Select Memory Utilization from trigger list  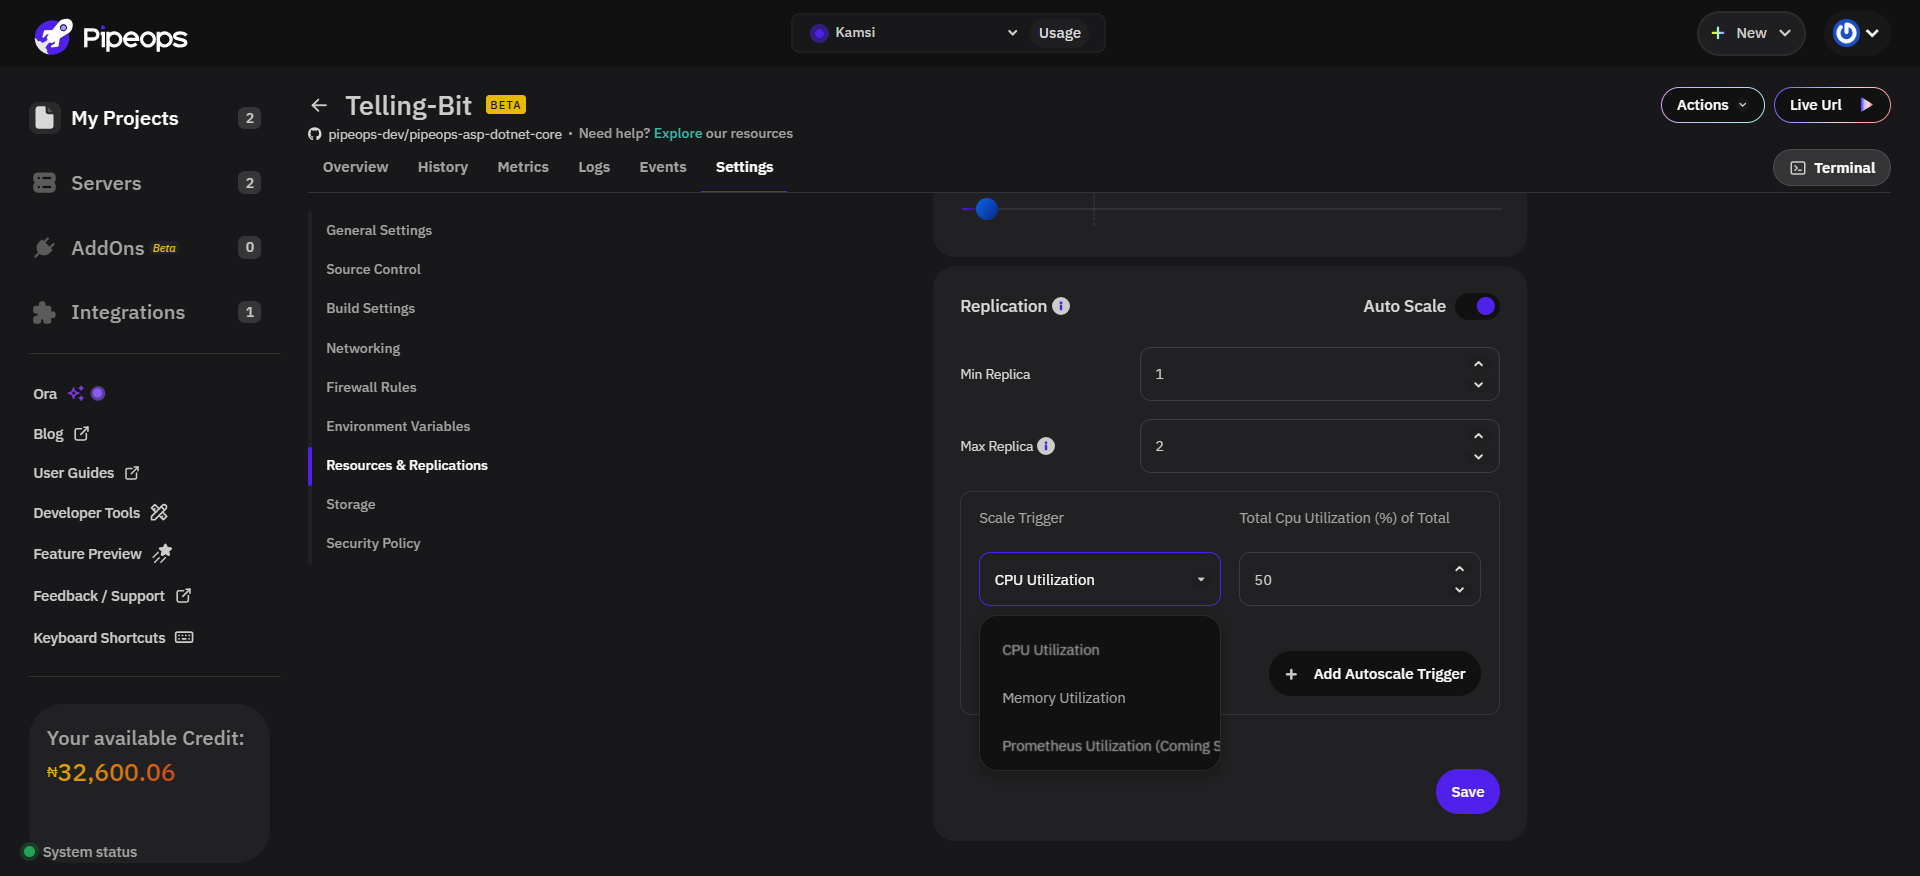pyautogui.click(x=1064, y=698)
